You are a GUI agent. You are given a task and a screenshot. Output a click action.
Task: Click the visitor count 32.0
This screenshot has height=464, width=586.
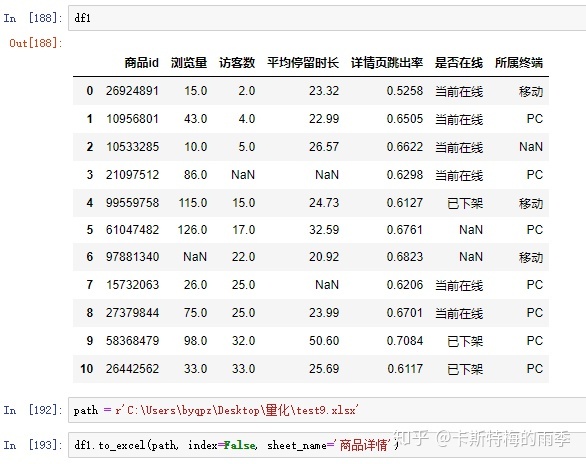(243, 341)
